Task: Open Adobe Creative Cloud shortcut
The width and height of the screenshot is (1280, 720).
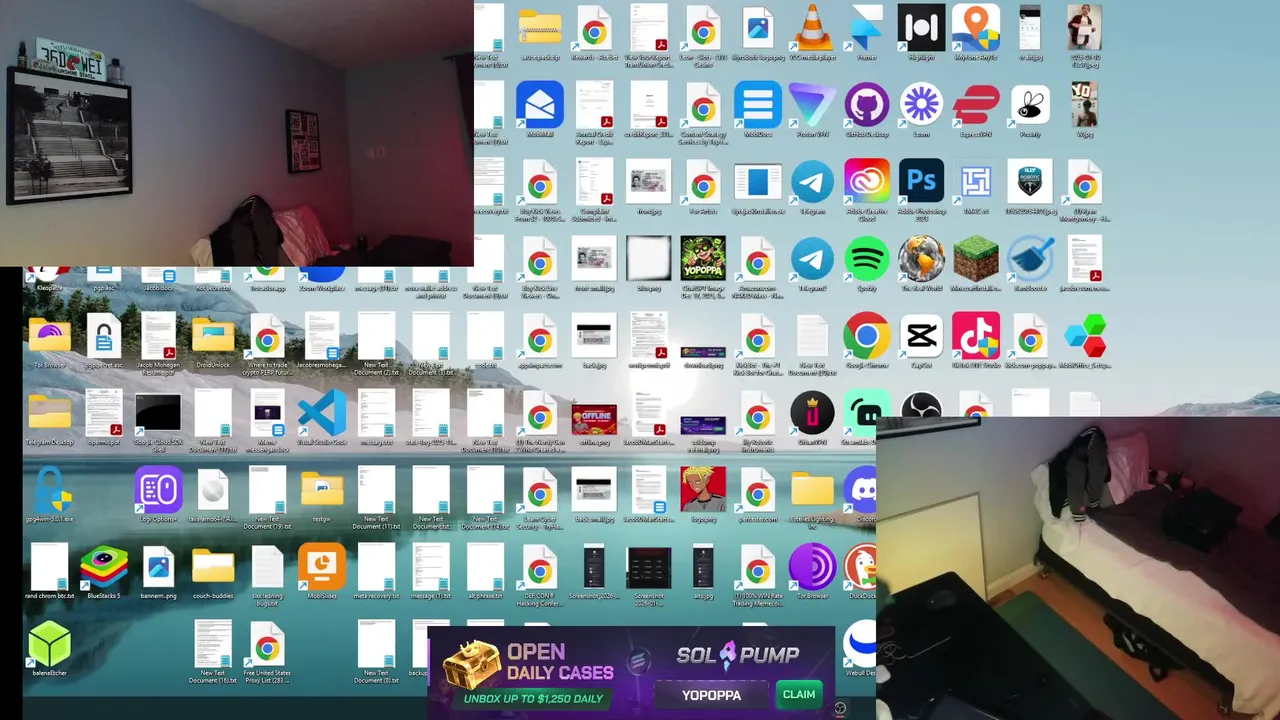Action: click(866, 182)
